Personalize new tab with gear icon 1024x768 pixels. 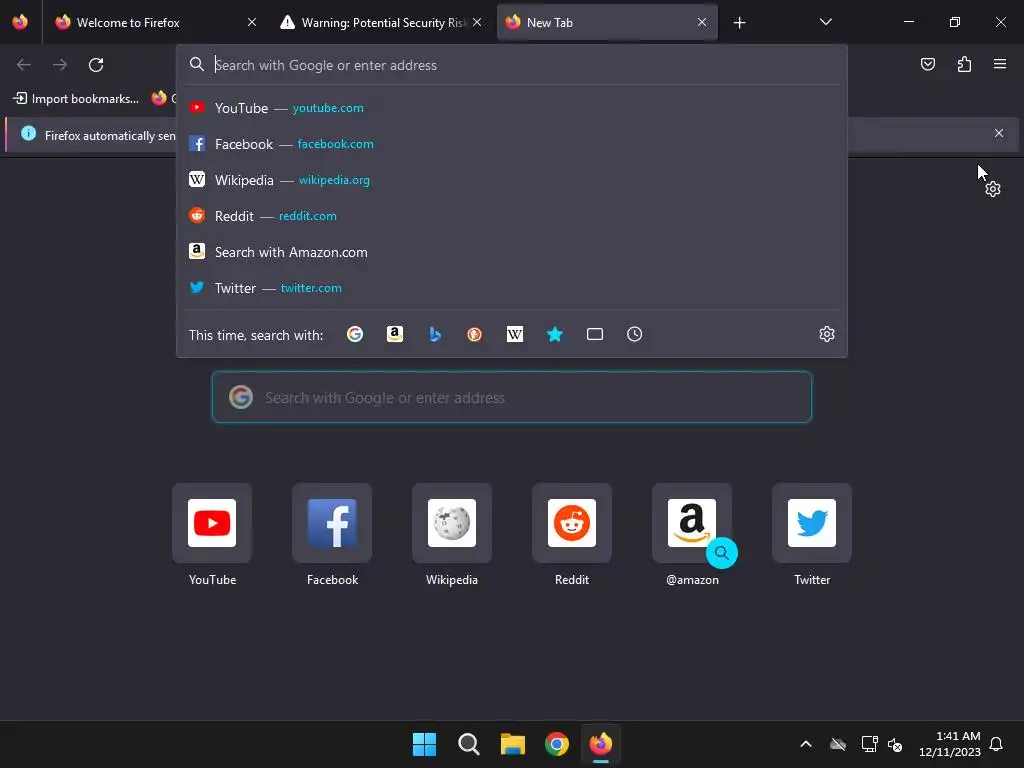tap(993, 189)
